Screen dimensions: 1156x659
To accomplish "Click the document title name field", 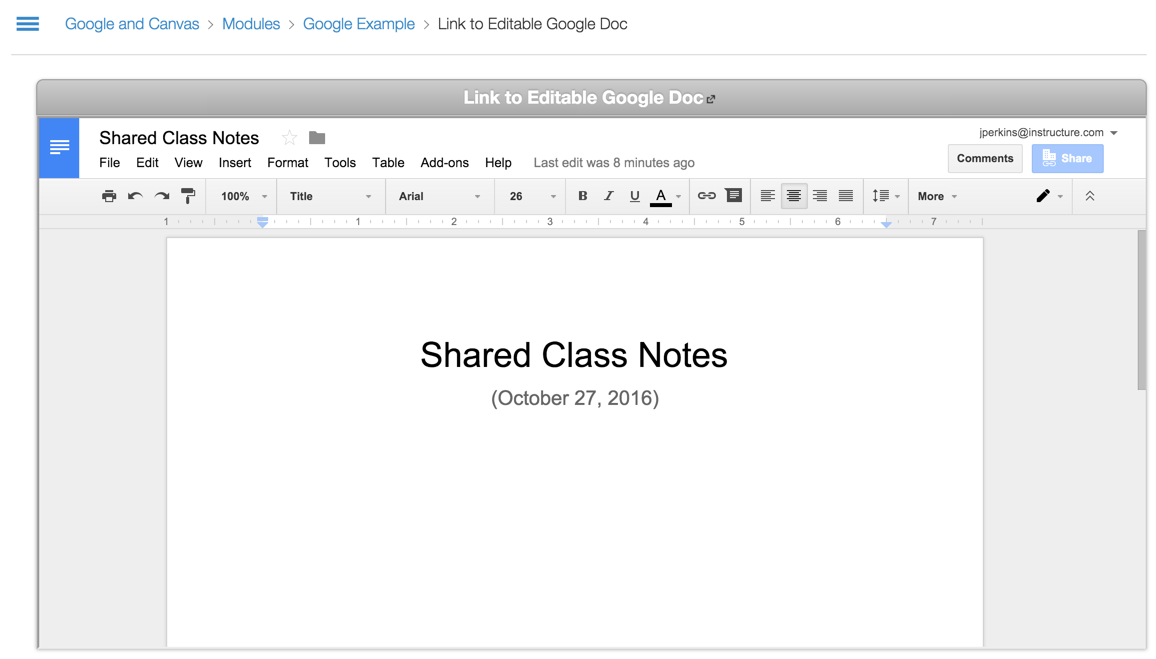I will click(179, 138).
